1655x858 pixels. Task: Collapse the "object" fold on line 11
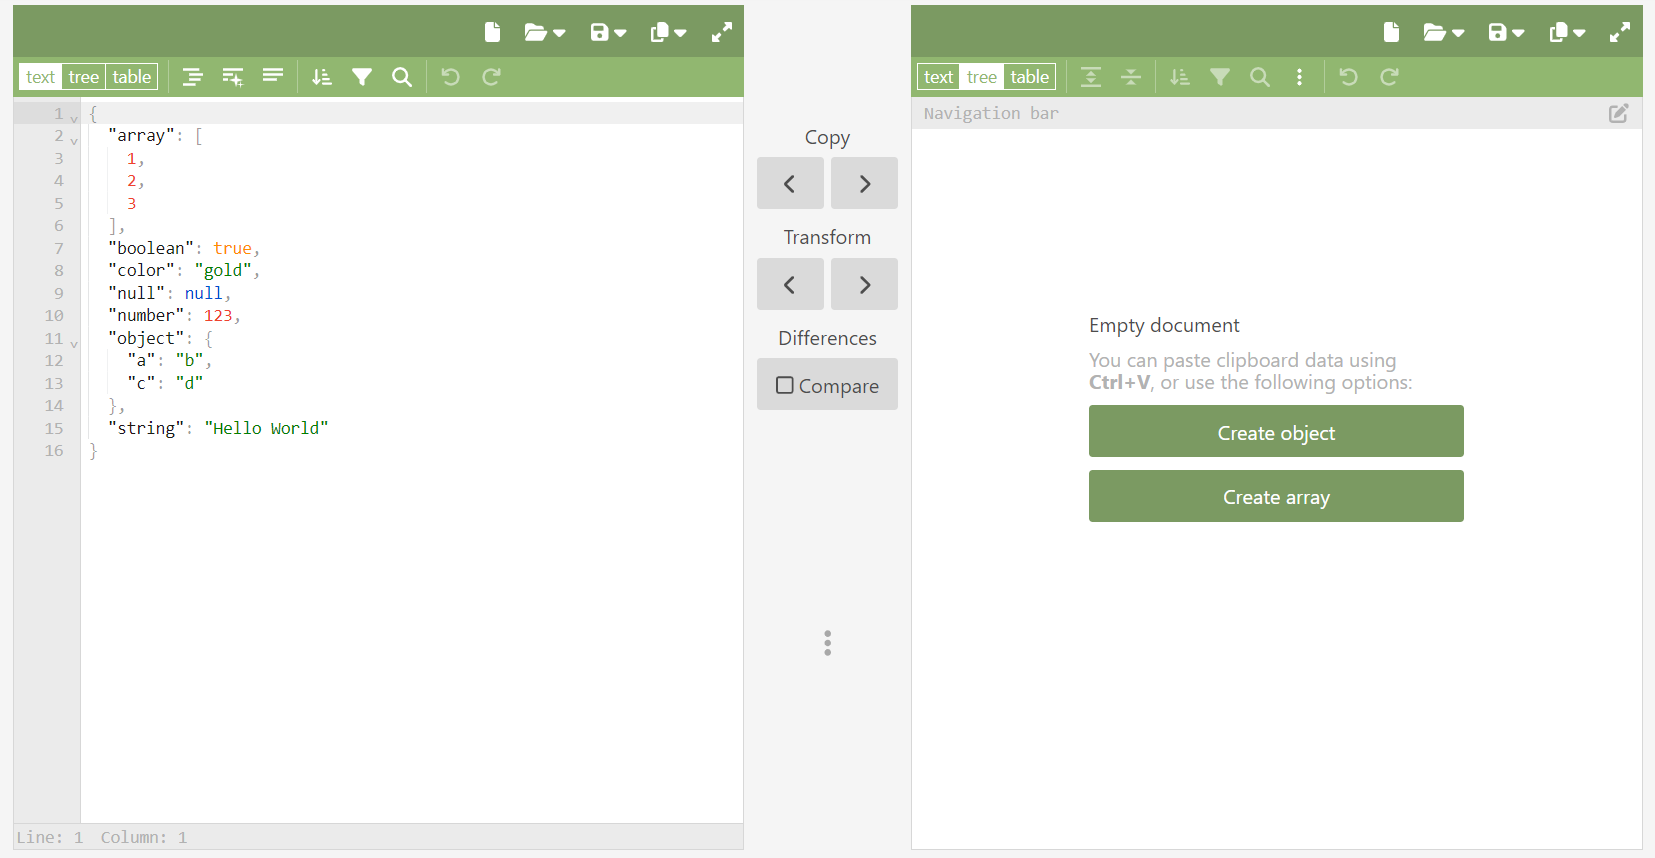click(x=74, y=343)
